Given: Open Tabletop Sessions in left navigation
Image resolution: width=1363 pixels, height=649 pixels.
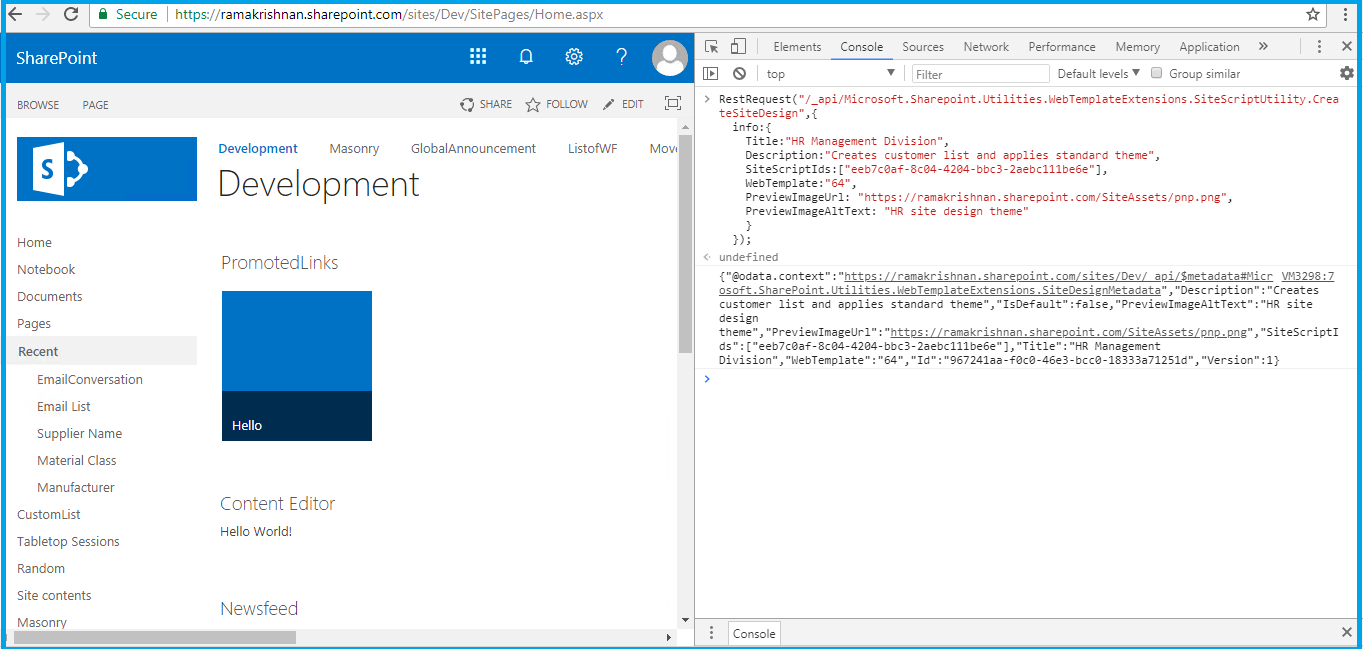Looking at the screenshot, I should (68, 541).
